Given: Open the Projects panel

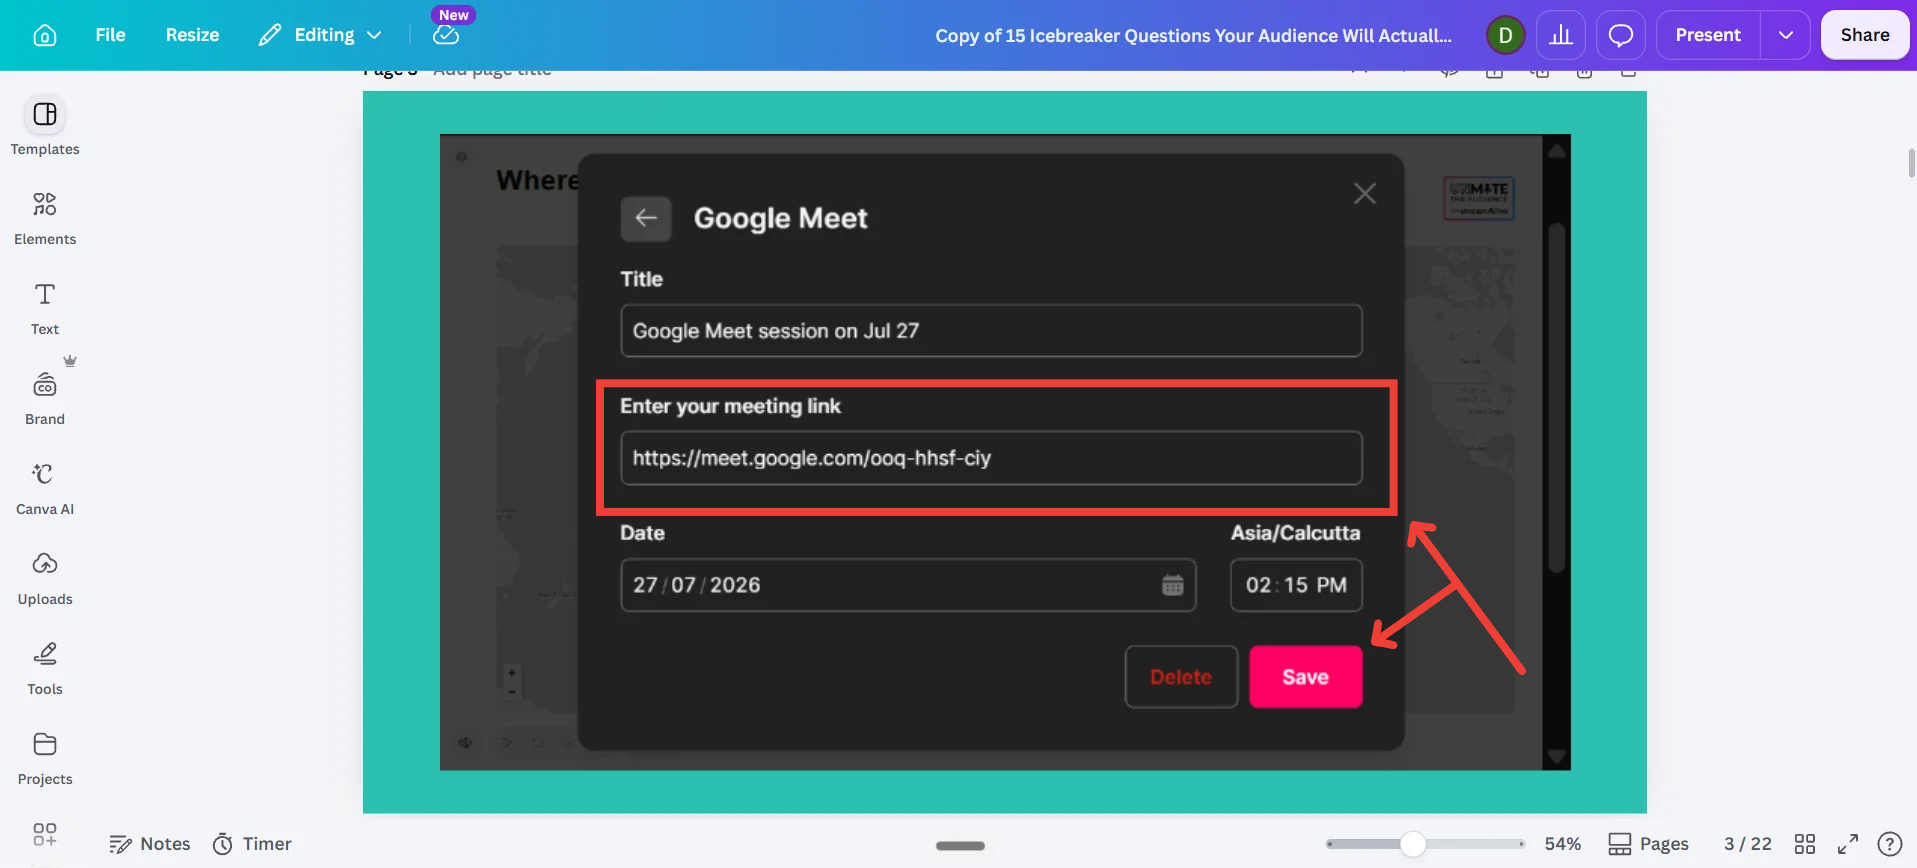Looking at the screenshot, I should [x=45, y=757].
